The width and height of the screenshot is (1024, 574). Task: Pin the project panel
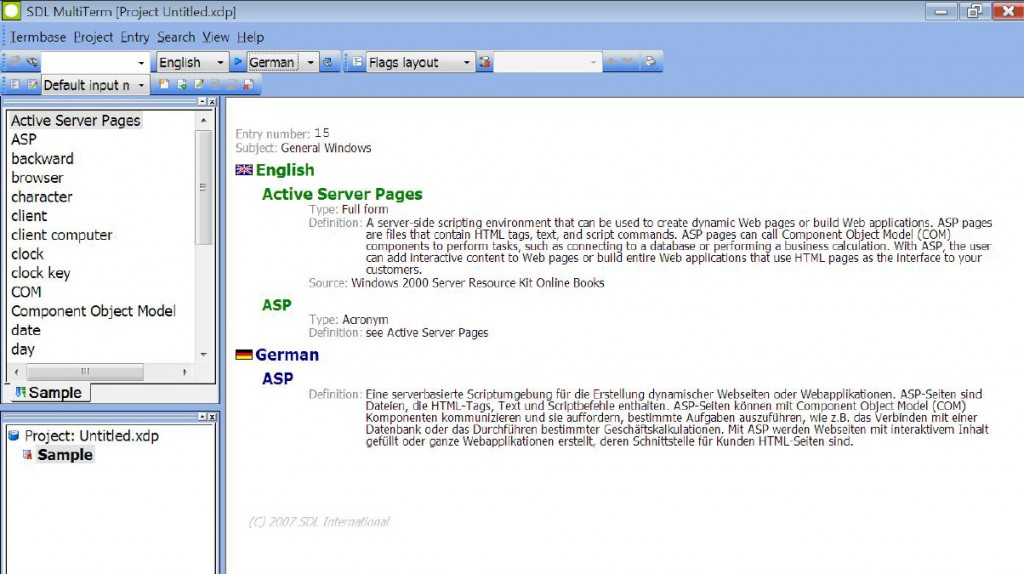coord(202,417)
